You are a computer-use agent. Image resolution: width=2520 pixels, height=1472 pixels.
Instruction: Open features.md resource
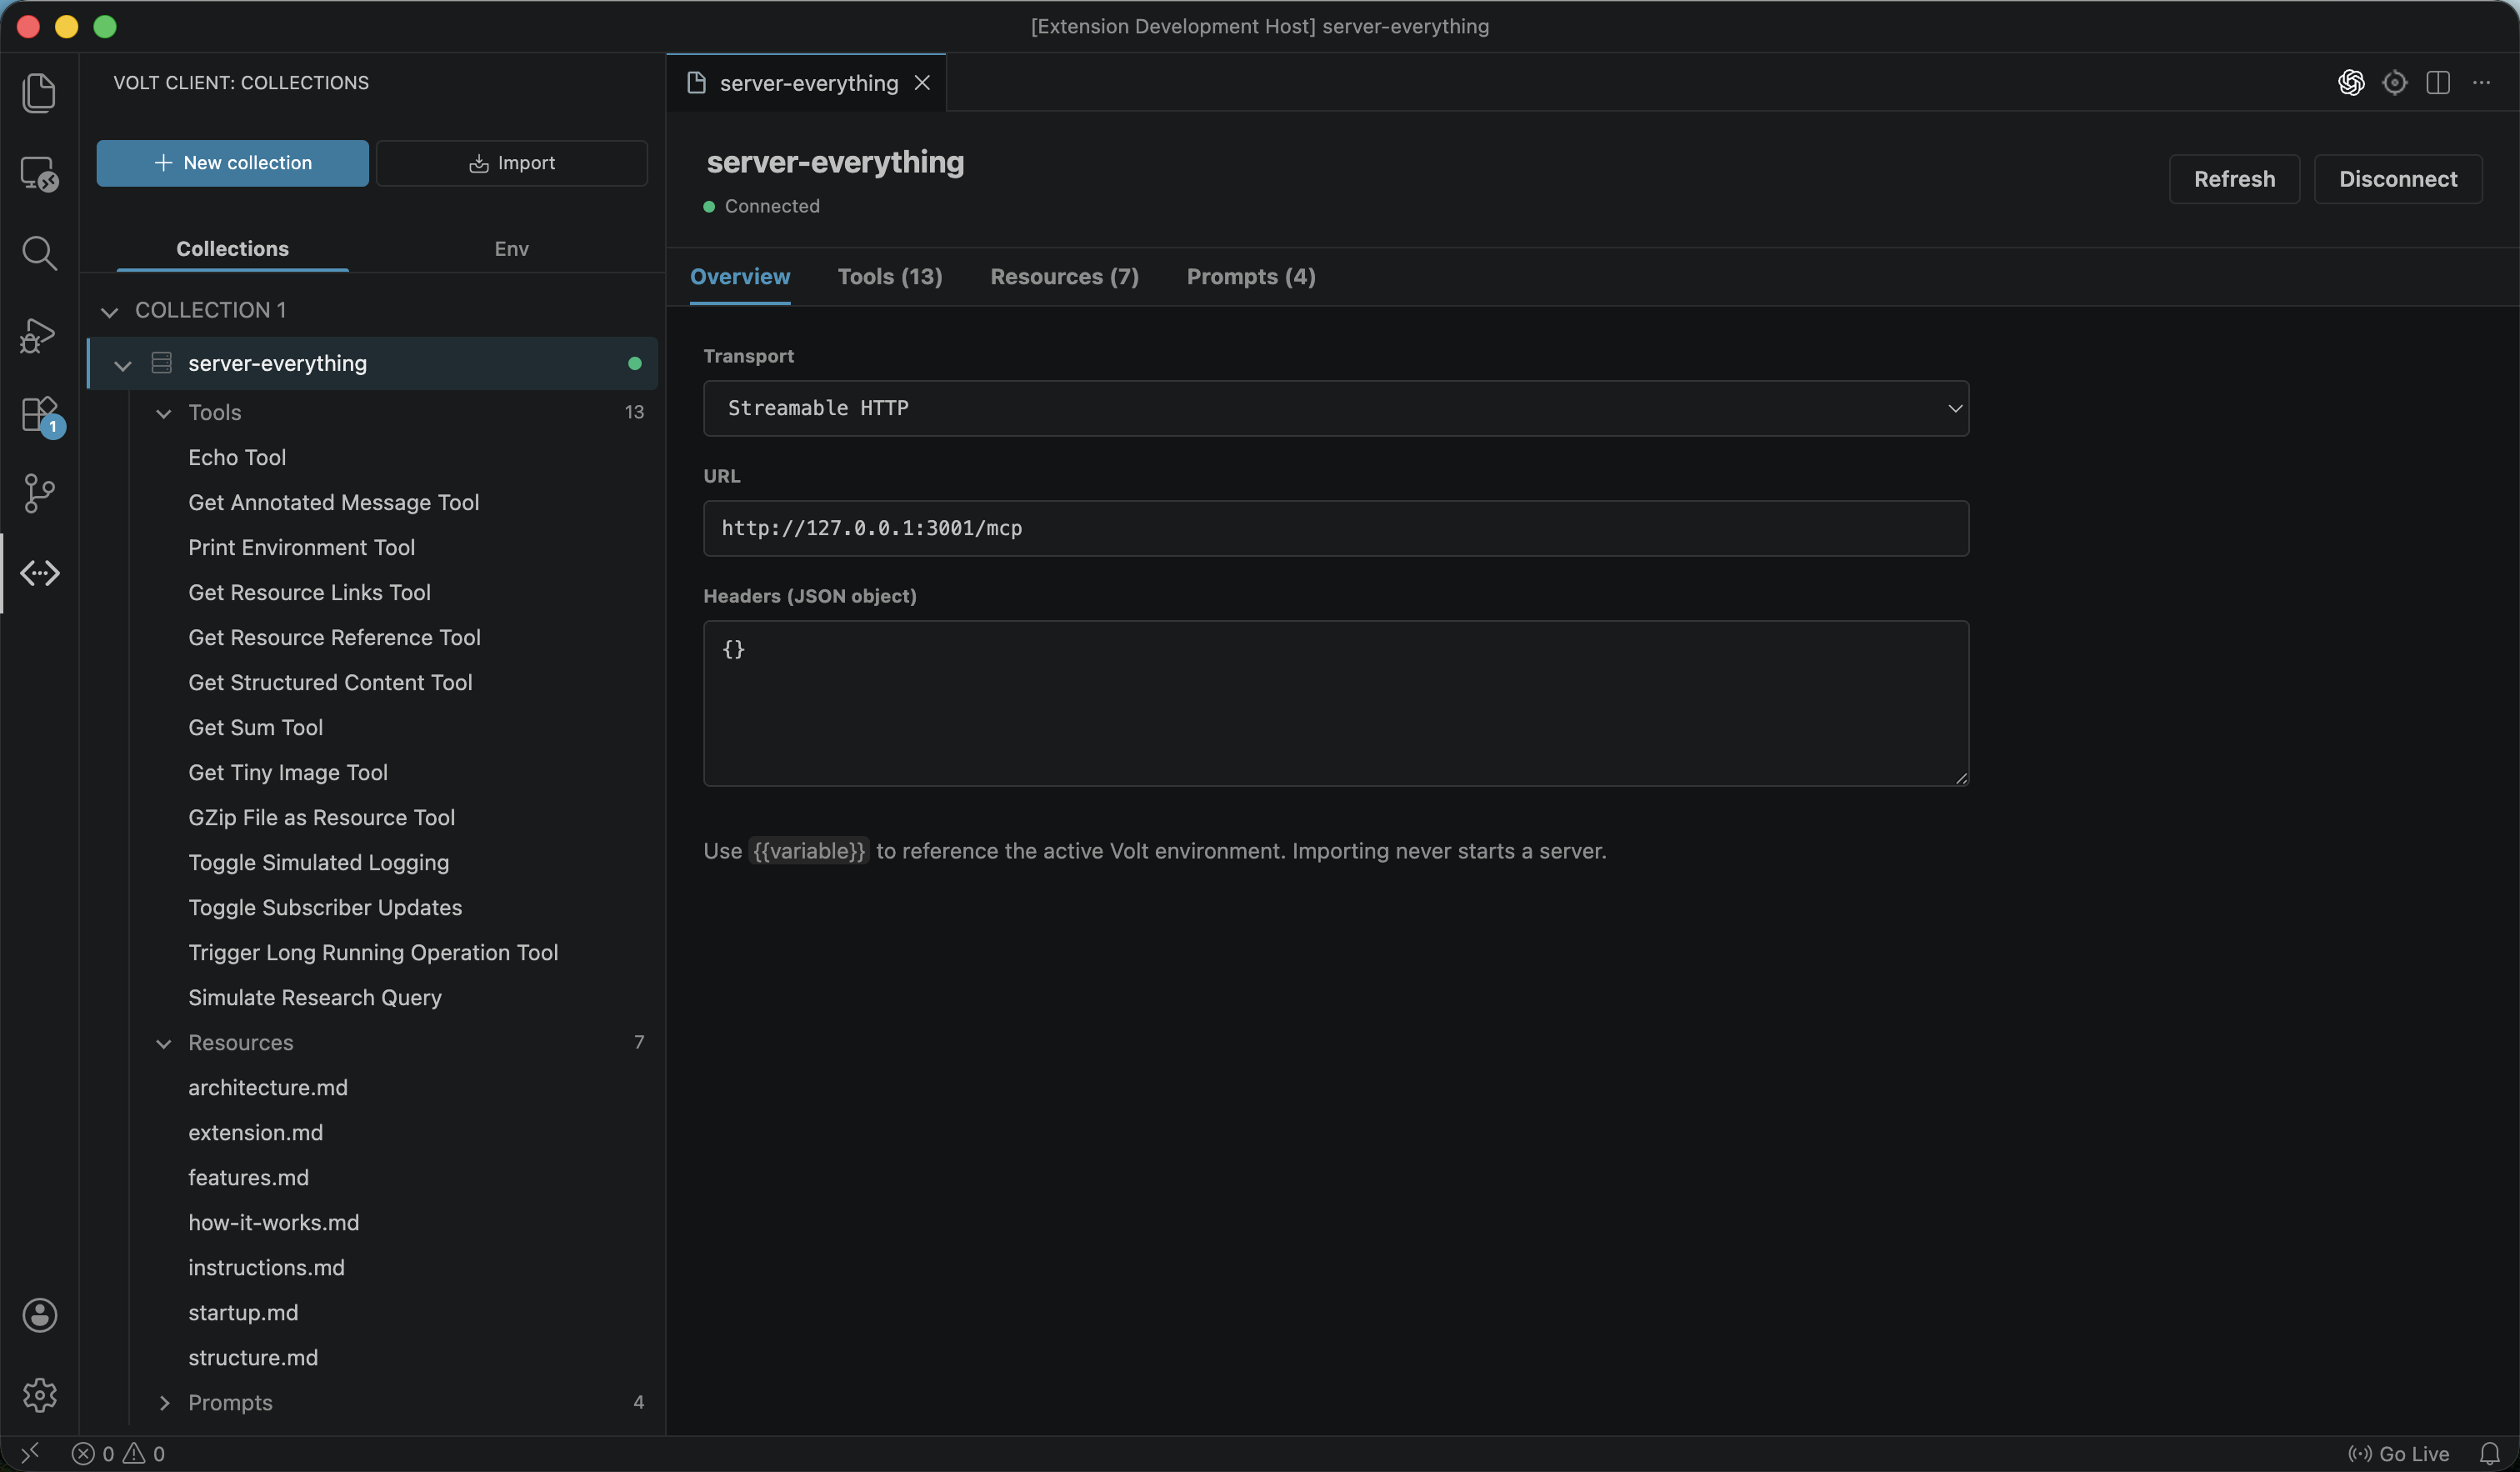tap(248, 1178)
